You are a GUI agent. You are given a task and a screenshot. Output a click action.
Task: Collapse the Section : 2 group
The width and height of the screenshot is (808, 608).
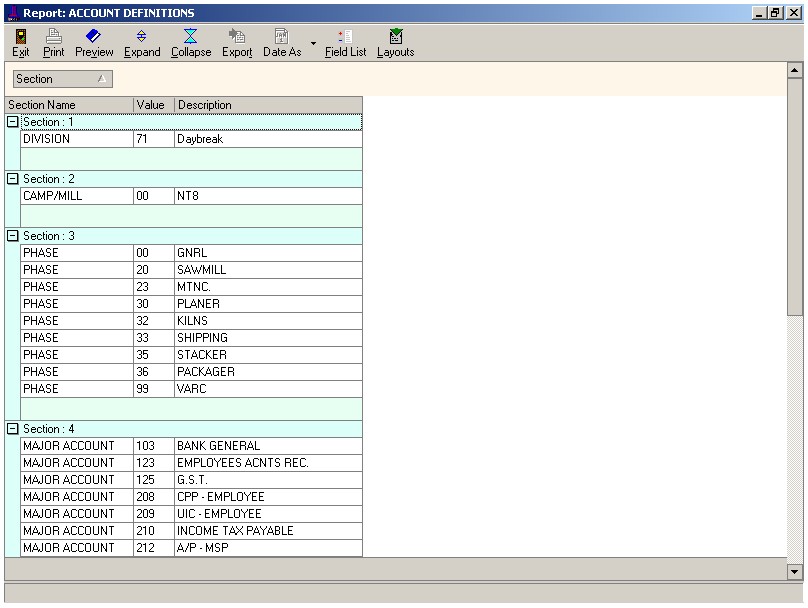[13, 179]
